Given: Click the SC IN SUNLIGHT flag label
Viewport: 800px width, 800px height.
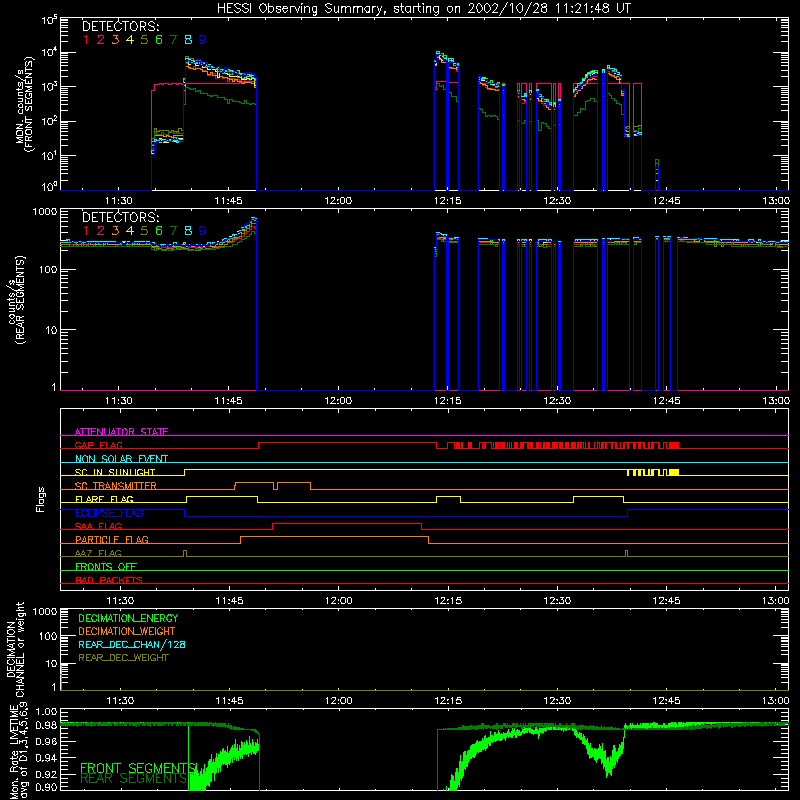Looking at the screenshot, I should click(115, 472).
